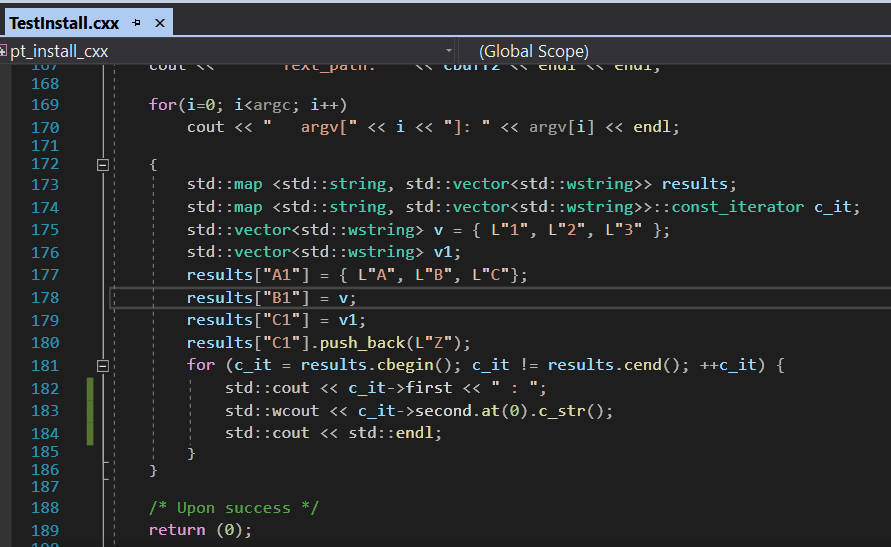This screenshot has width=891, height=547.
Task: Switch to the TestInstall.cxx tab
Action: 65,21
